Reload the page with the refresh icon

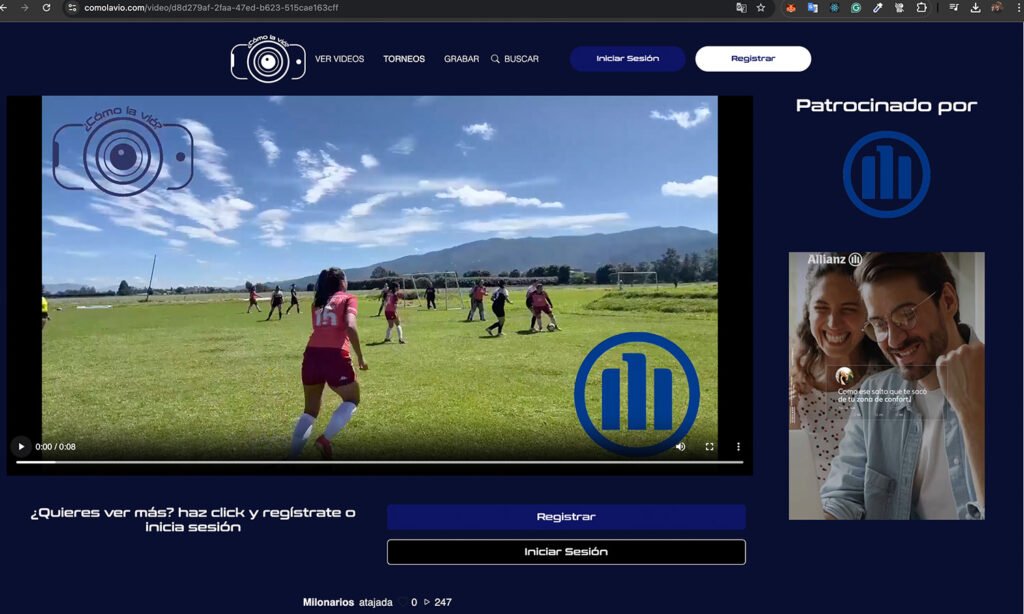pyautogui.click(x=46, y=8)
